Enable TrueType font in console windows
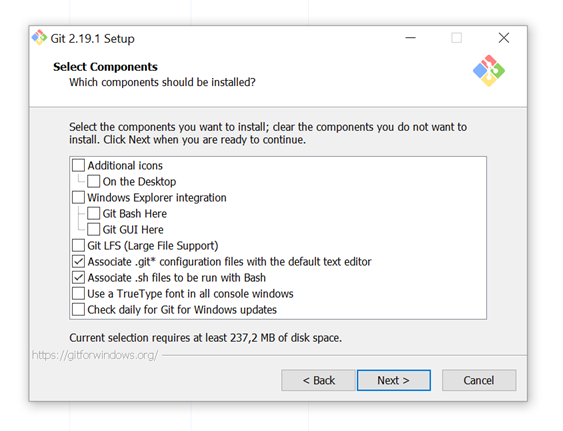 coord(78,293)
